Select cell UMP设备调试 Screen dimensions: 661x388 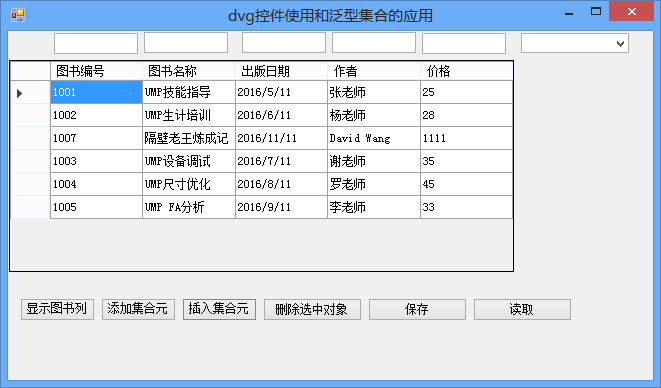[x=189, y=161]
